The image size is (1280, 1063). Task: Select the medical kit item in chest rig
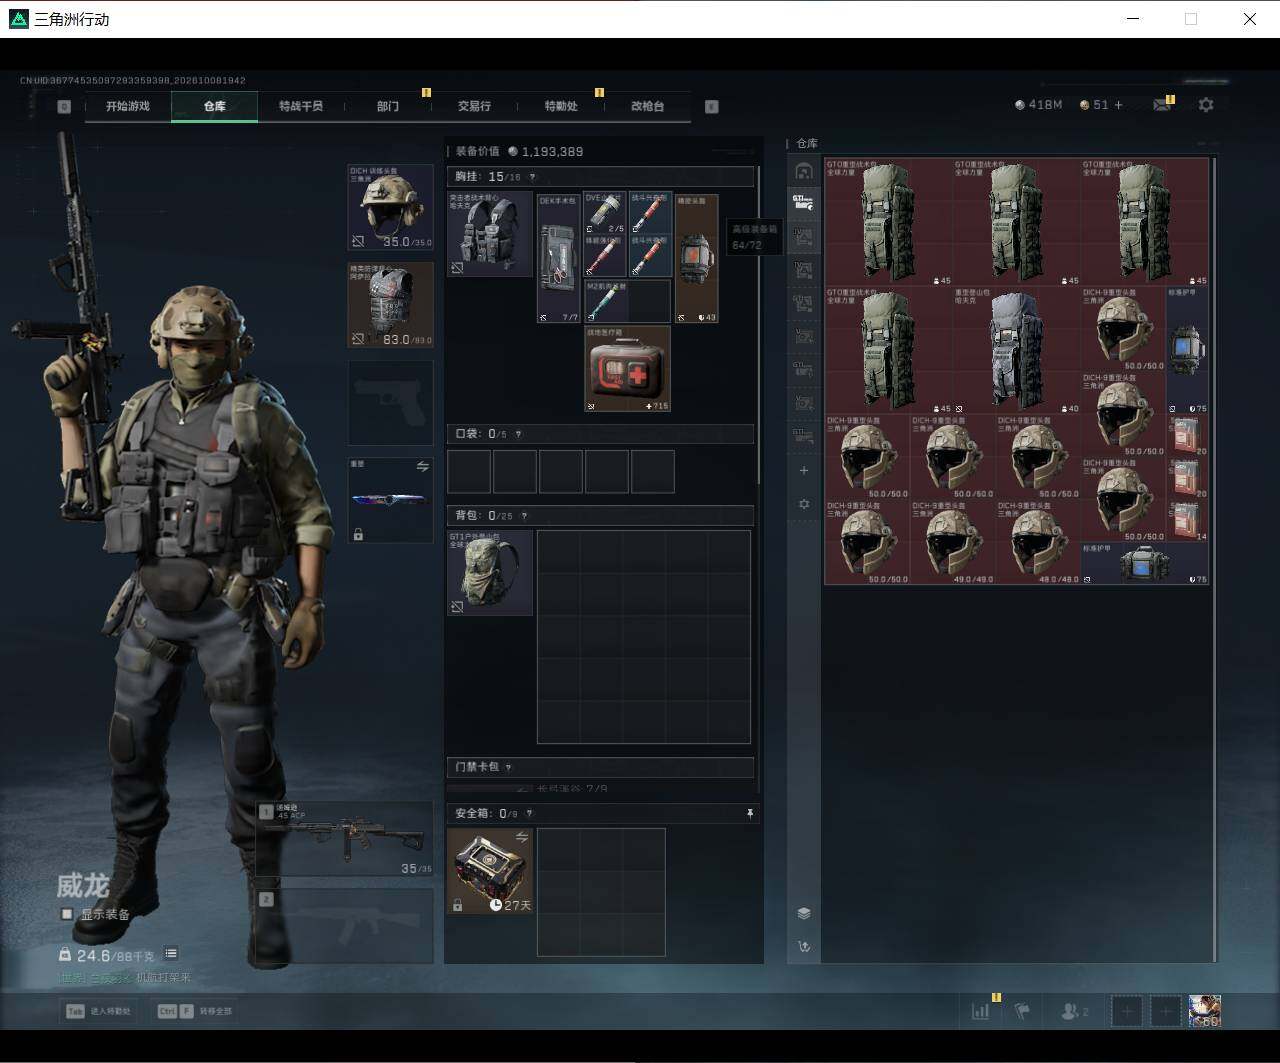click(x=627, y=368)
